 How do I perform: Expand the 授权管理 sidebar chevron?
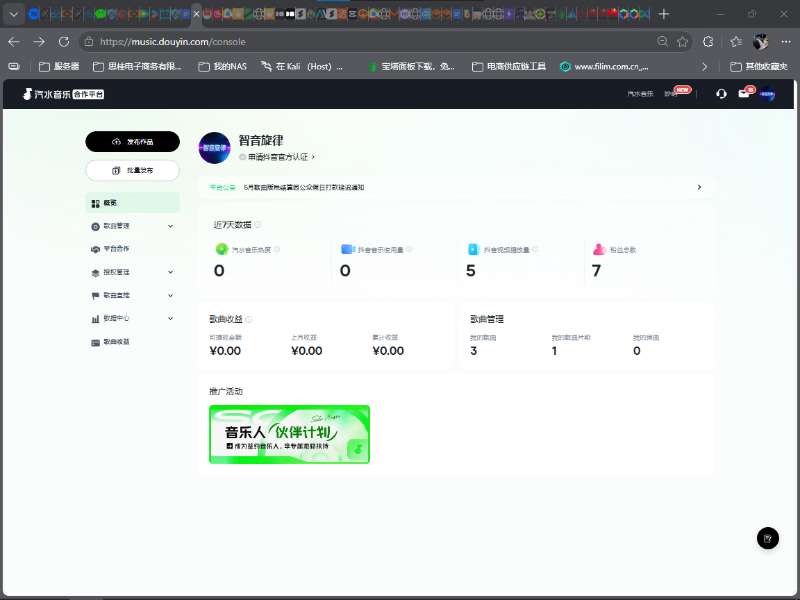click(170, 272)
